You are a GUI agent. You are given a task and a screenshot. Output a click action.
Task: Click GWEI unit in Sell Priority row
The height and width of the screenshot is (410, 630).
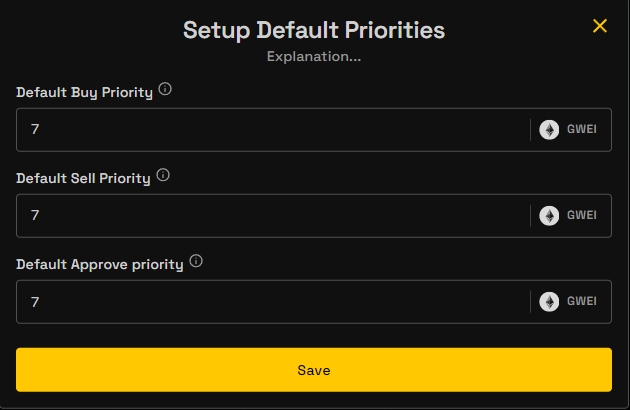pos(582,216)
